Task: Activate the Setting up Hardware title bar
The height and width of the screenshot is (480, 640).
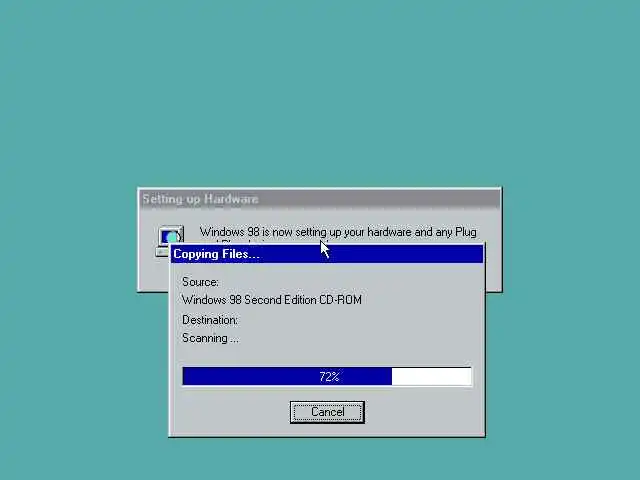Action: point(320,199)
